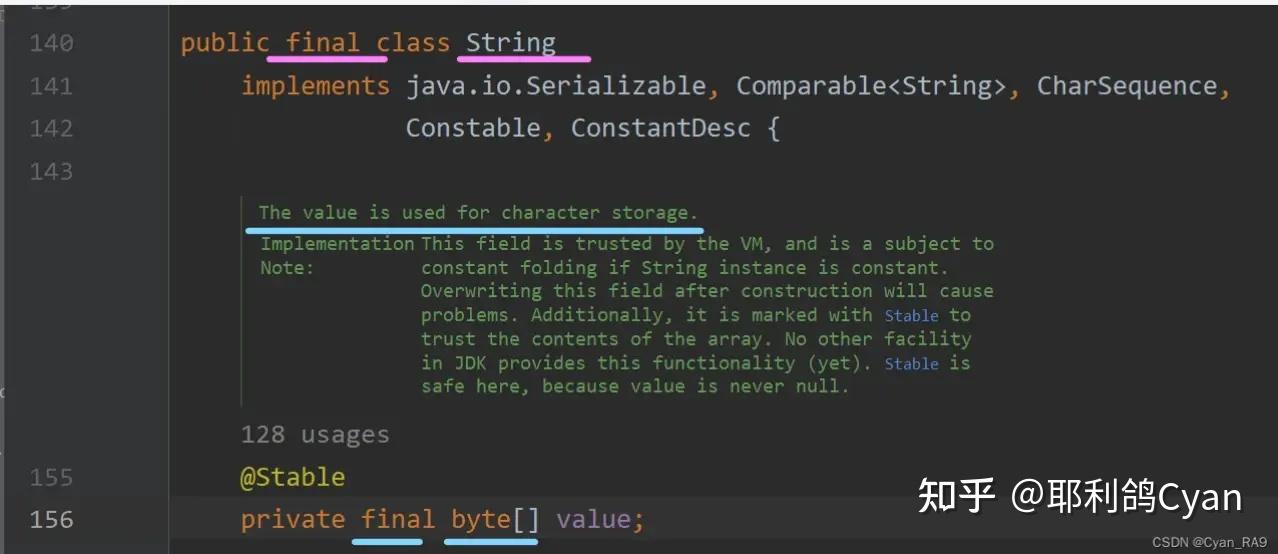Click the implements keyword

tap(315, 86)
